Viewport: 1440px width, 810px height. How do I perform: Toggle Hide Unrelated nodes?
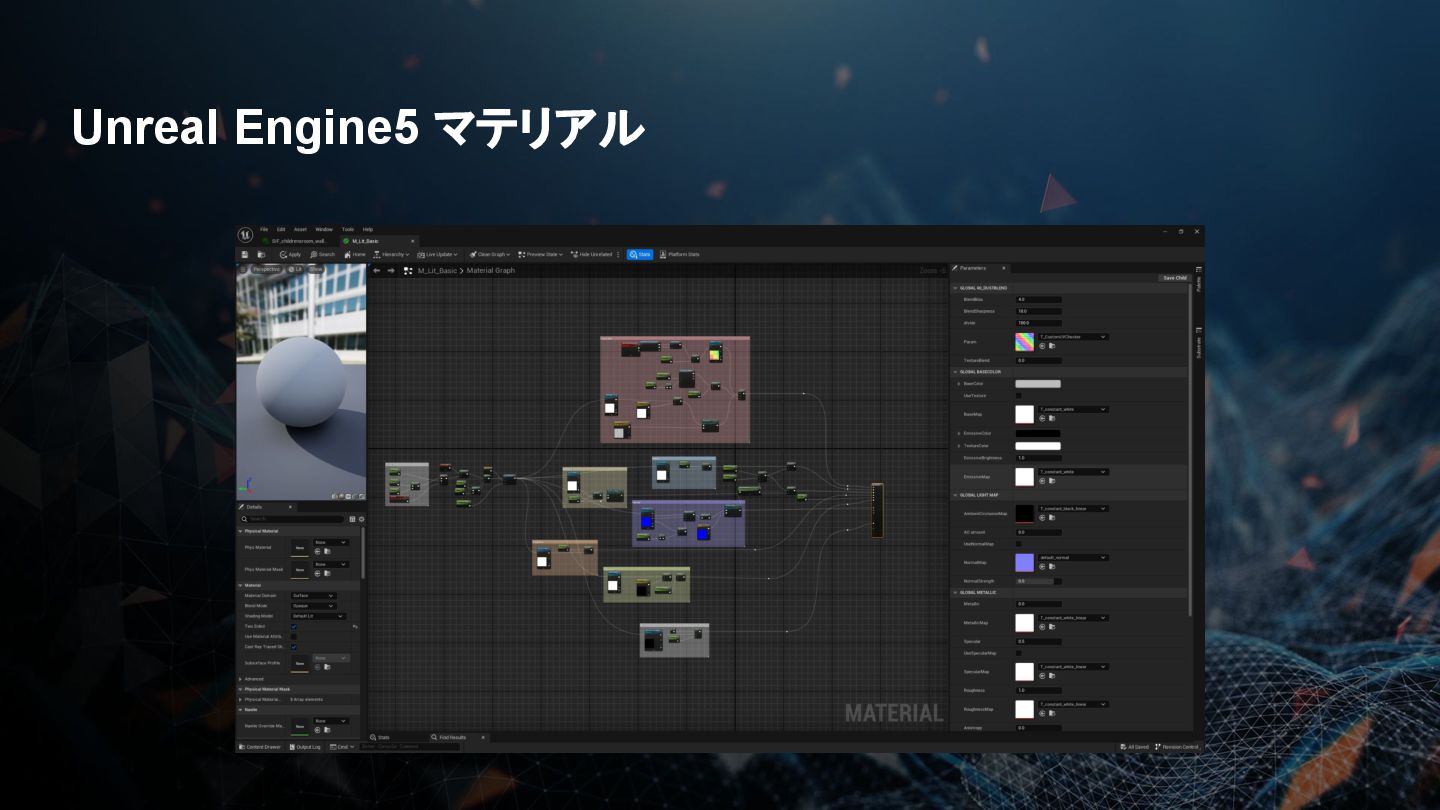[x=592, y=254]
